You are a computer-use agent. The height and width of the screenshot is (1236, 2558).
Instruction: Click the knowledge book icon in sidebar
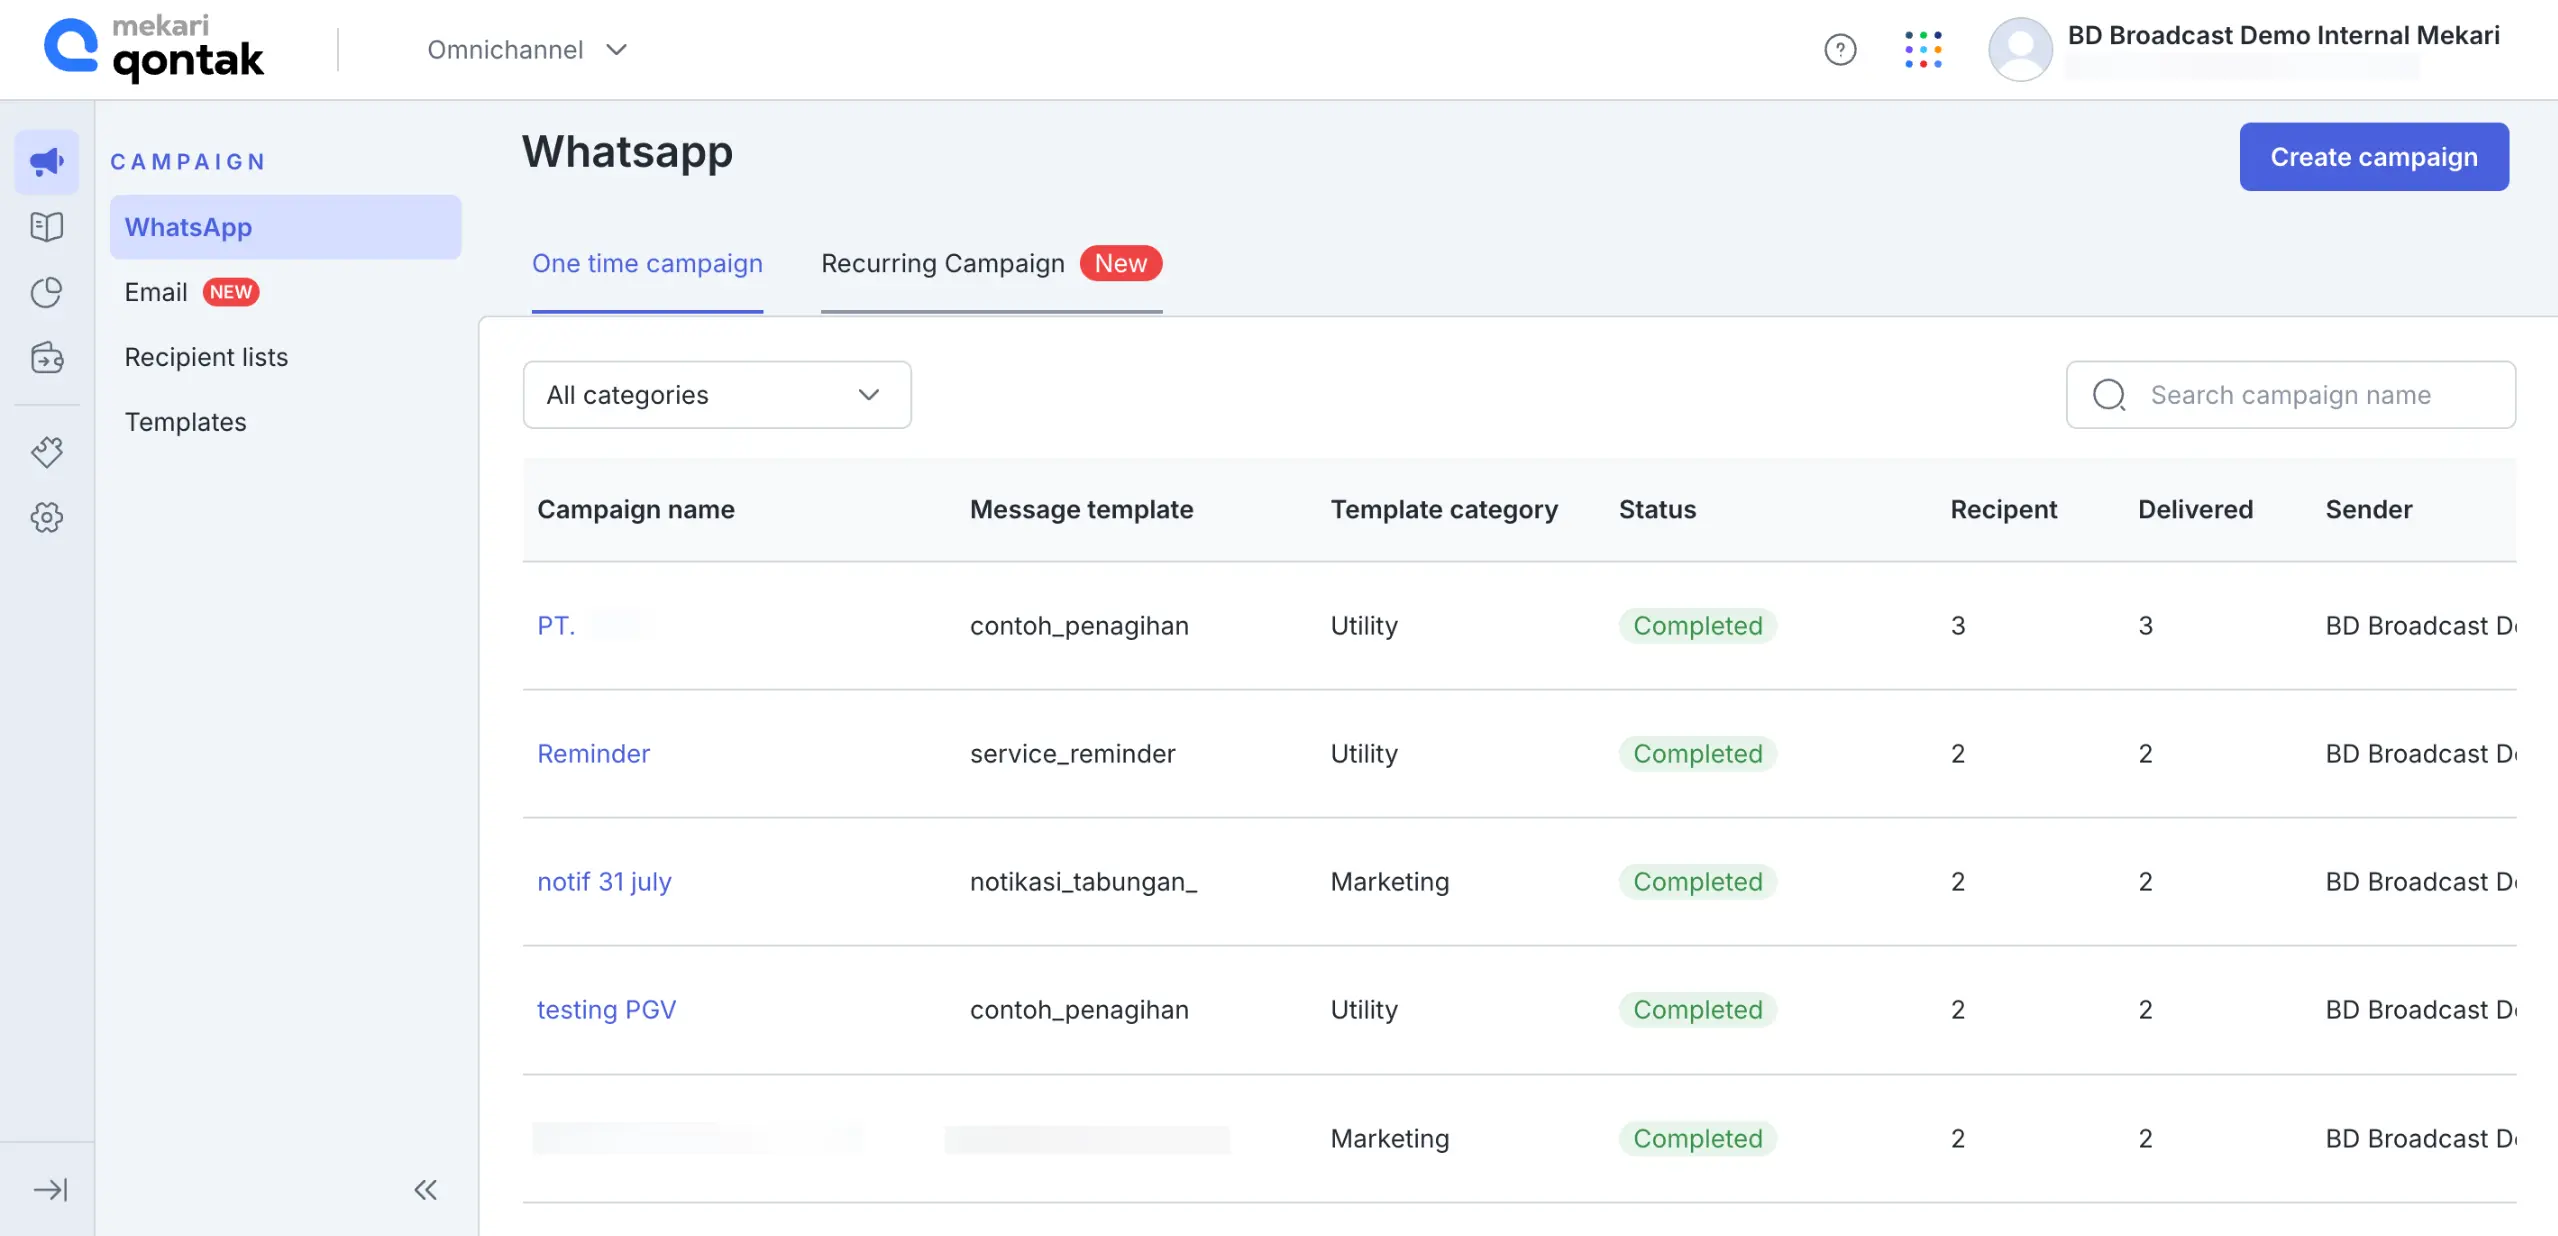coord(46,226)
